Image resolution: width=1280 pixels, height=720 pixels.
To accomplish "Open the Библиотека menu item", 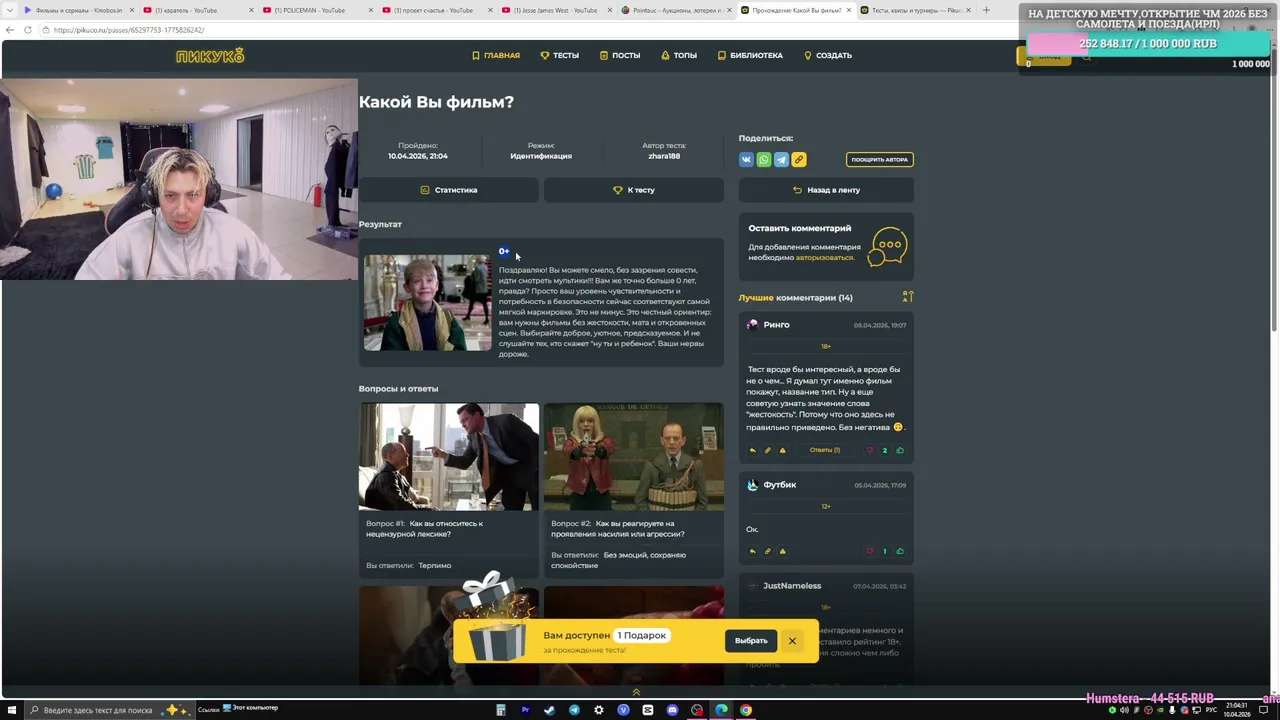I will click(750, 56).
